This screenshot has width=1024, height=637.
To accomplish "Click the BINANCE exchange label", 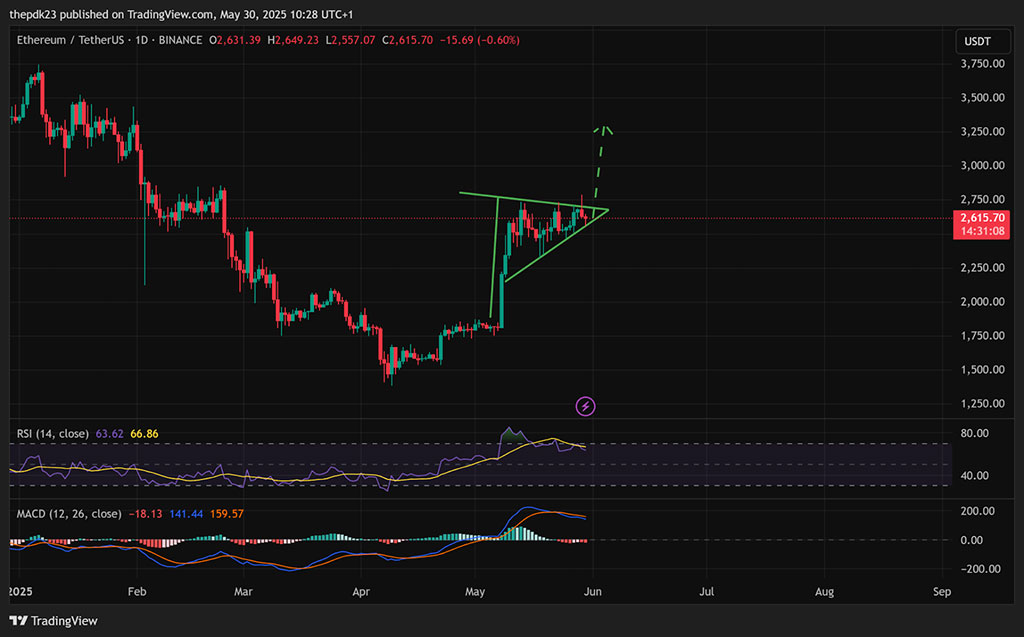I will (180, 40).
